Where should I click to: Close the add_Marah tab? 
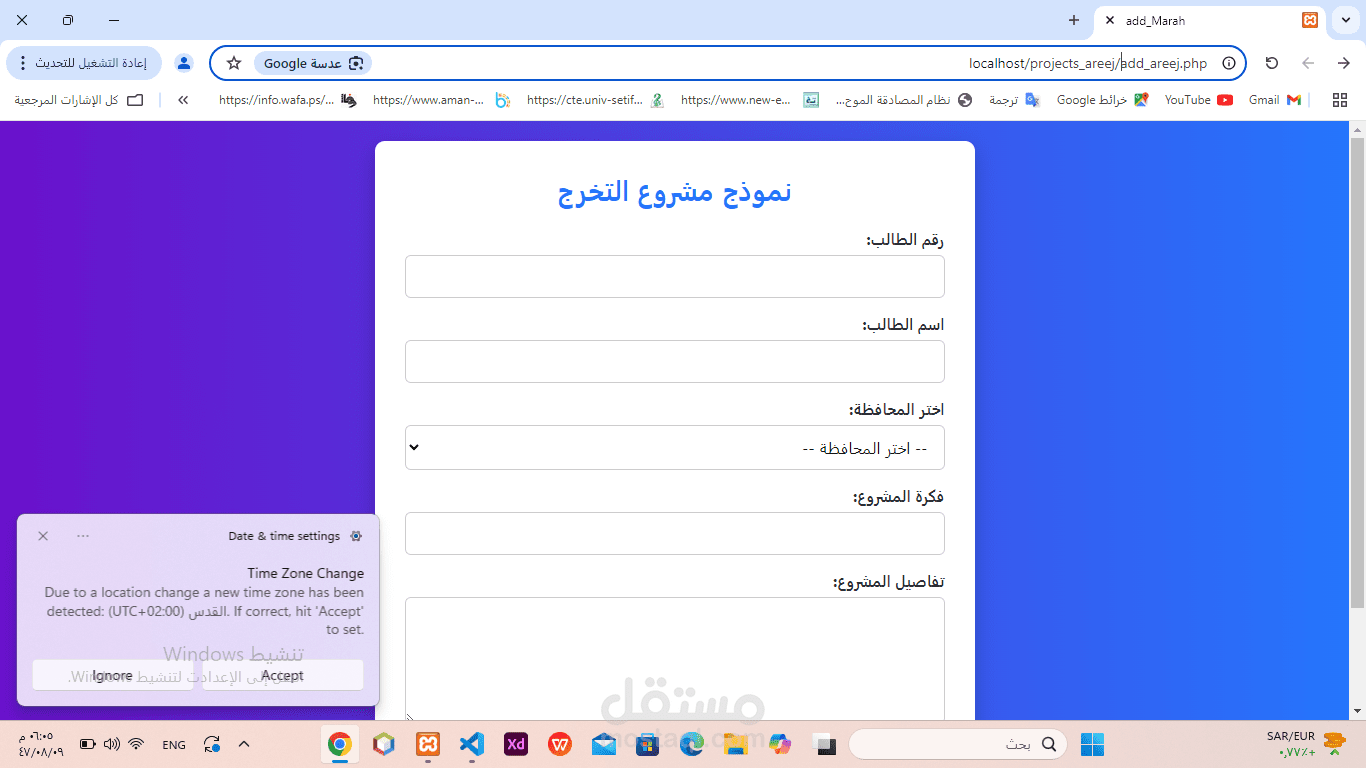[x=1110, y=20]
